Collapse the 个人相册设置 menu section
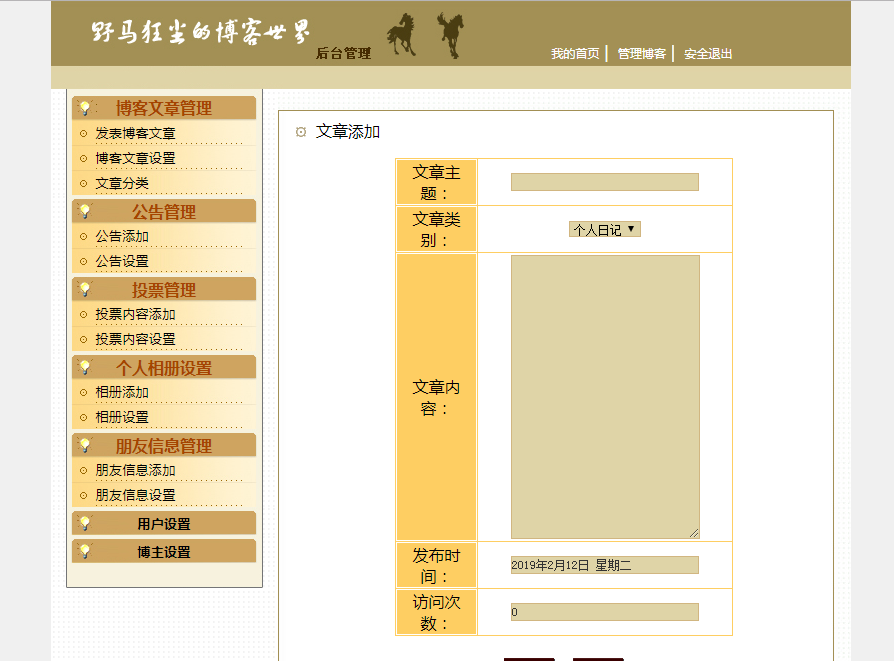The image size is (894, 661). coord(164,368)
